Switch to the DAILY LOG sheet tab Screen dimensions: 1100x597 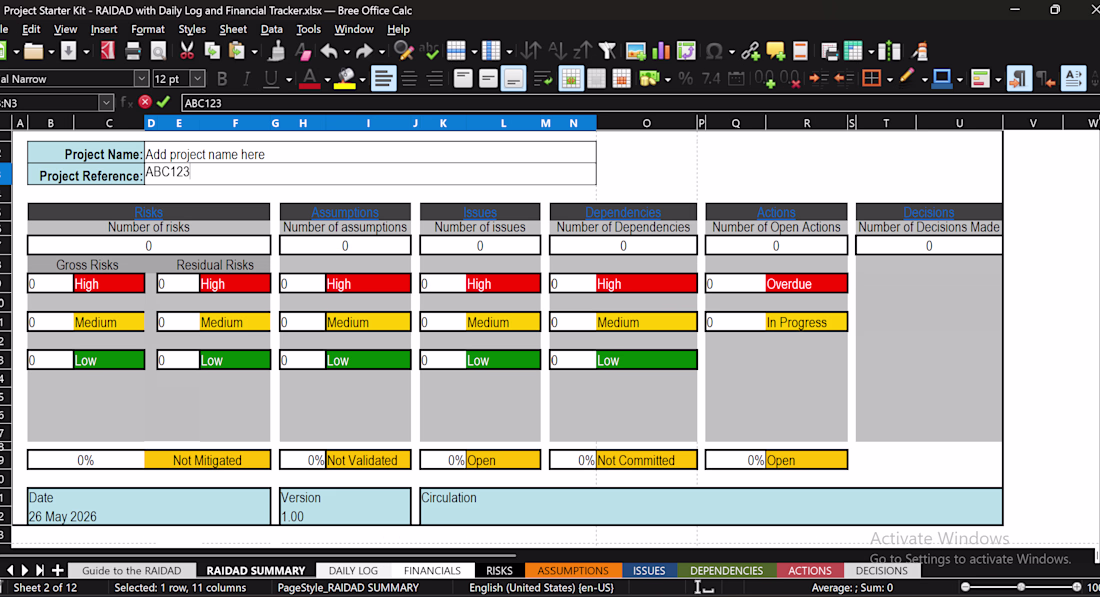pyautogui.click(x=353, y=570)
